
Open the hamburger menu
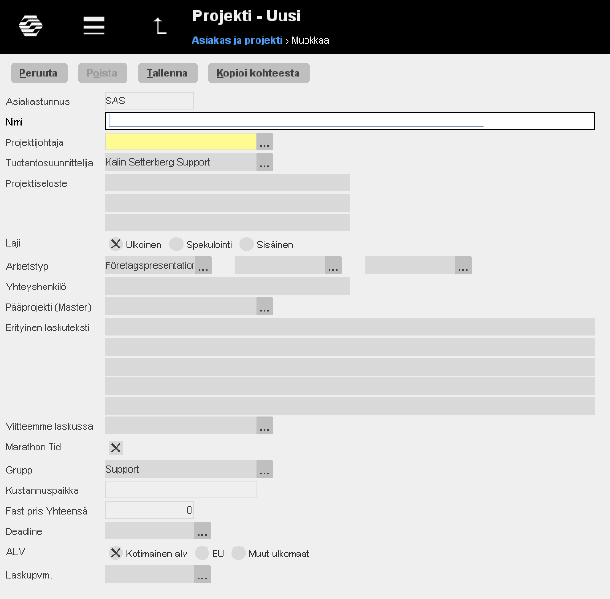[x=94, y=26]
